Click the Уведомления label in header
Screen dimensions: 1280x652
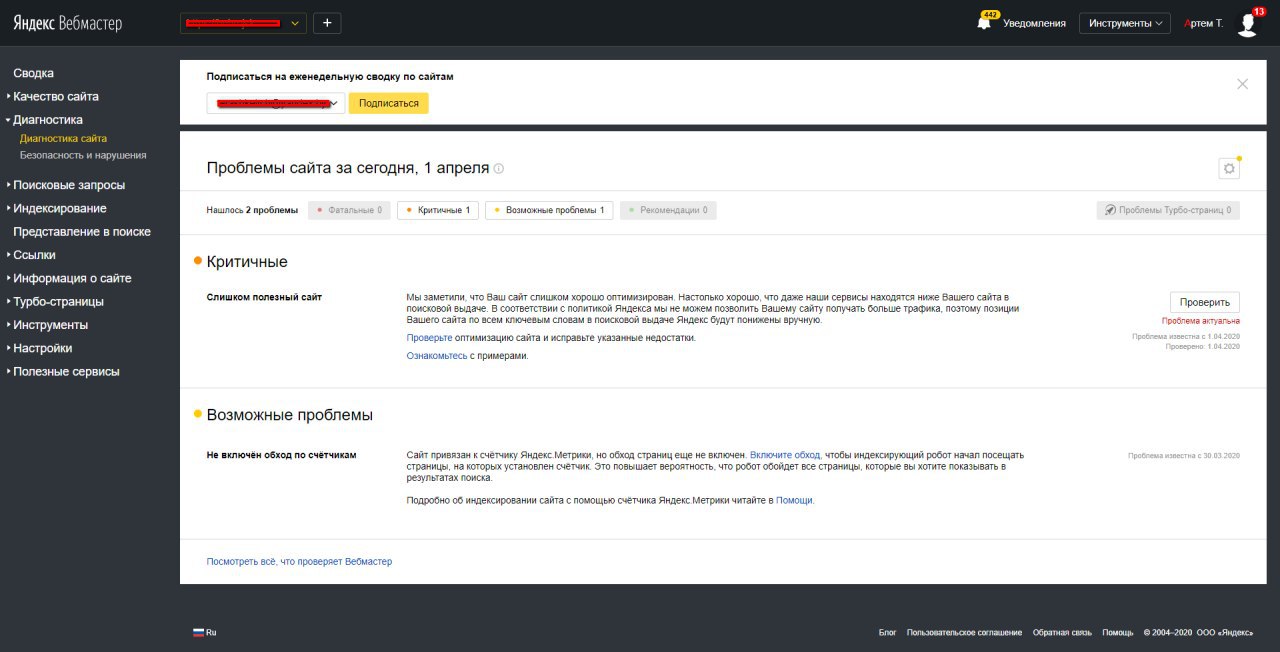tap(1034, 23)
